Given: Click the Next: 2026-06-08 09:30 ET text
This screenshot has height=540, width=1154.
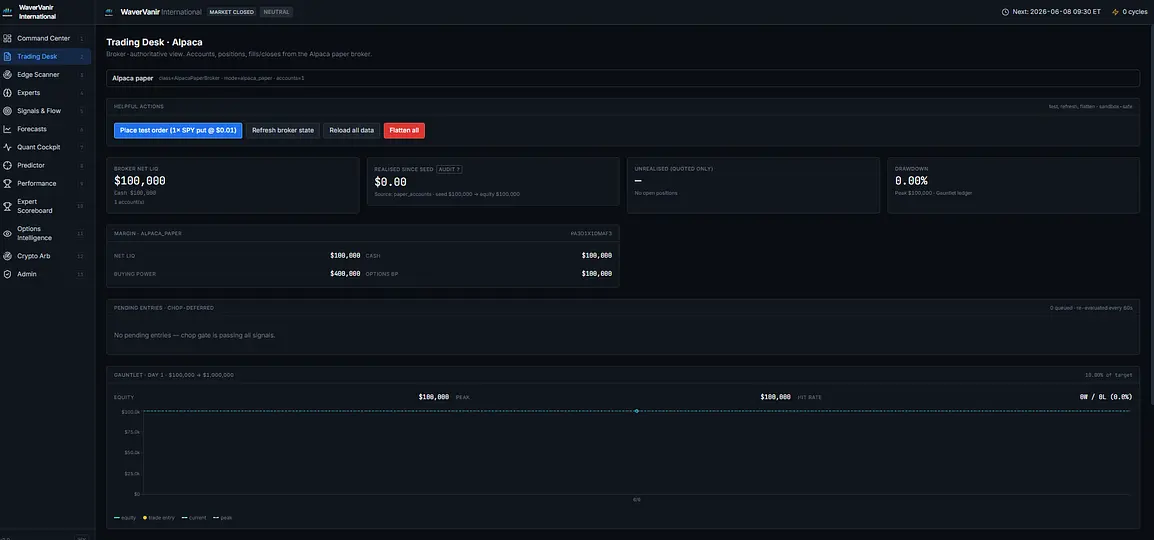Looking at the screenshot, I should pos(1057,12).
